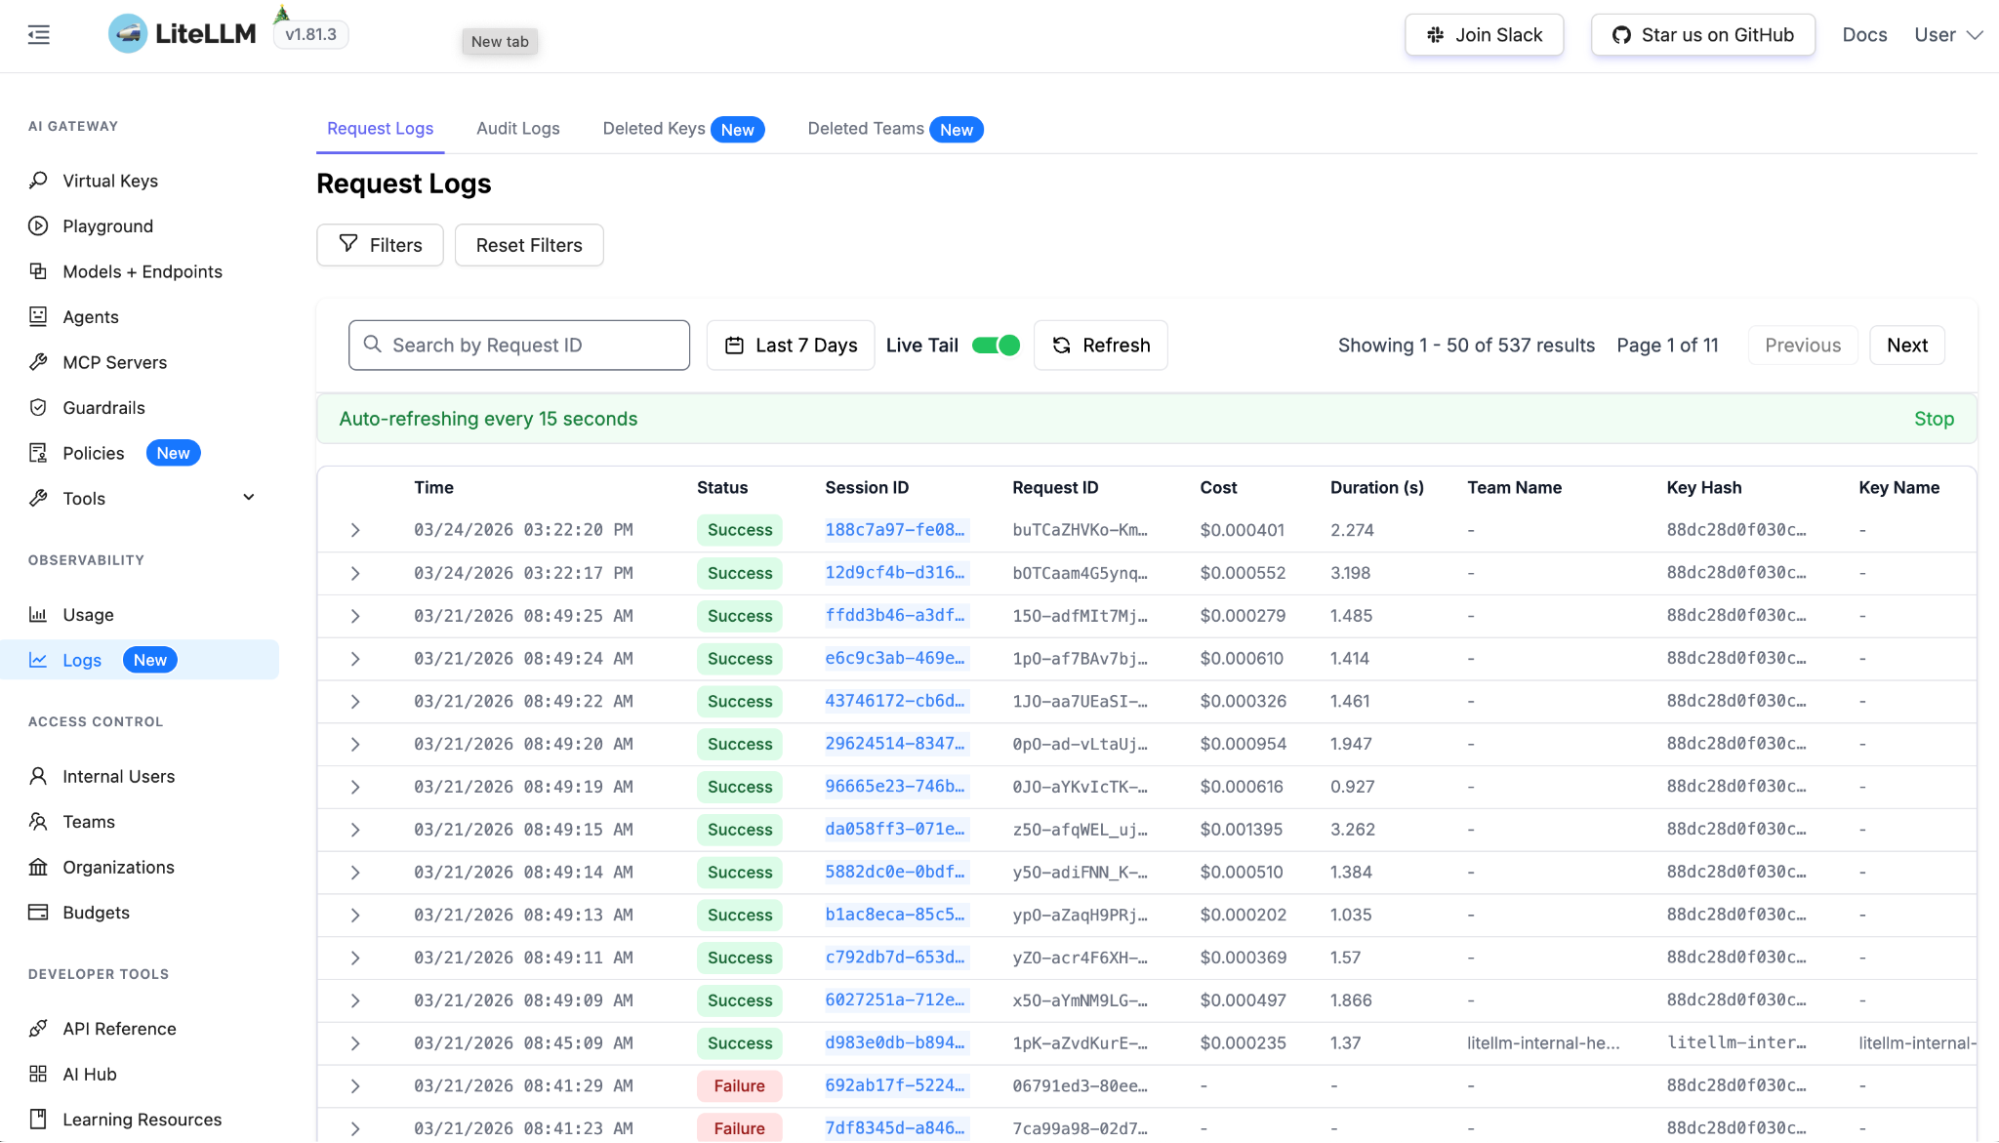This screenshot has height=1143, width=1999.
Task: Click Star us on GitHub
Action: click(x=1702, y=34)
